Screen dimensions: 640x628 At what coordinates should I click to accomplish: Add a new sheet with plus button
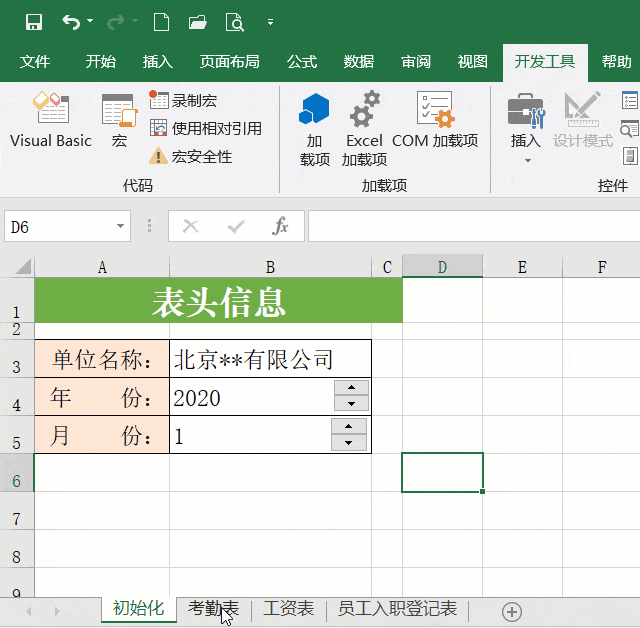pyautogui.click(x=512, y=611)
